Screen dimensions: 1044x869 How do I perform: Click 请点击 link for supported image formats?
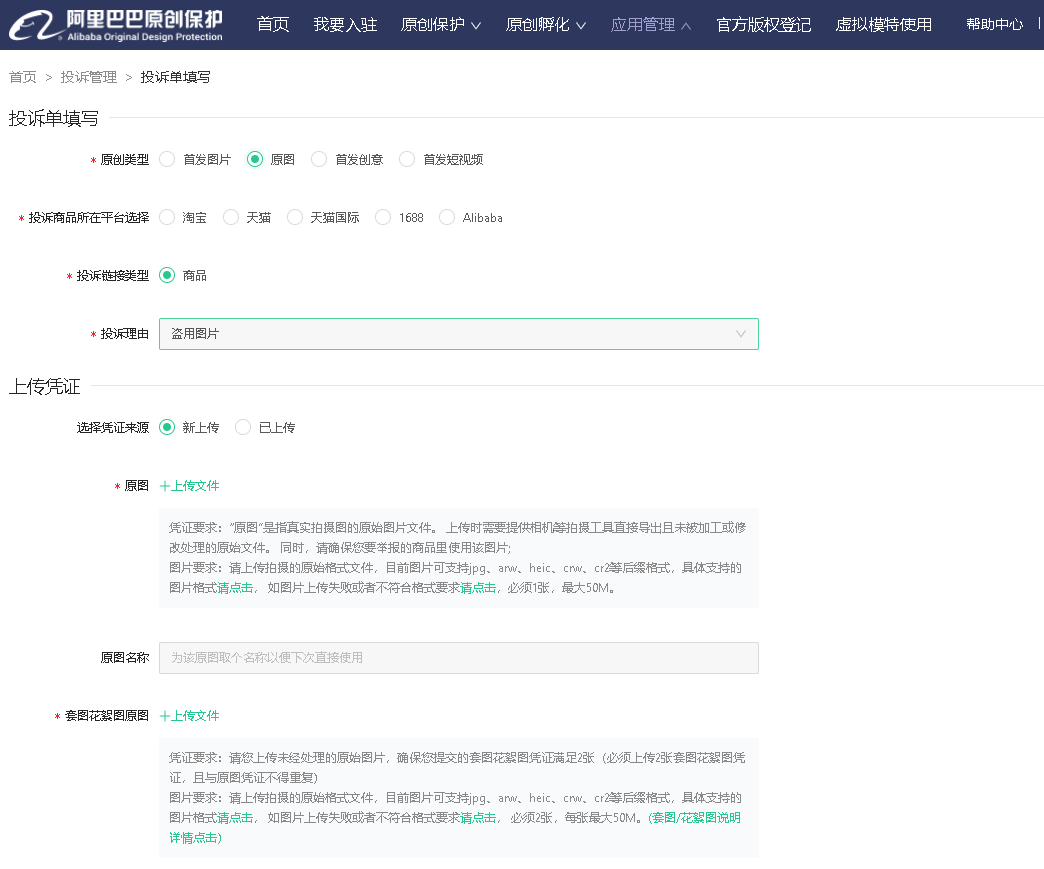click(236, 588)
